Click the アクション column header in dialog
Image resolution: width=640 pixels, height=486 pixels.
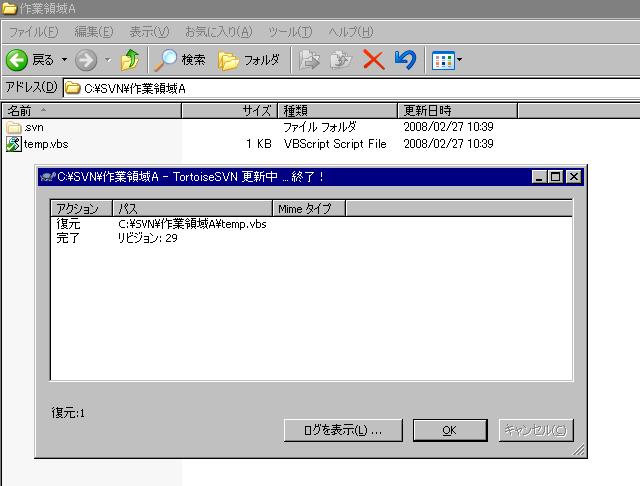tap(81, 209)
